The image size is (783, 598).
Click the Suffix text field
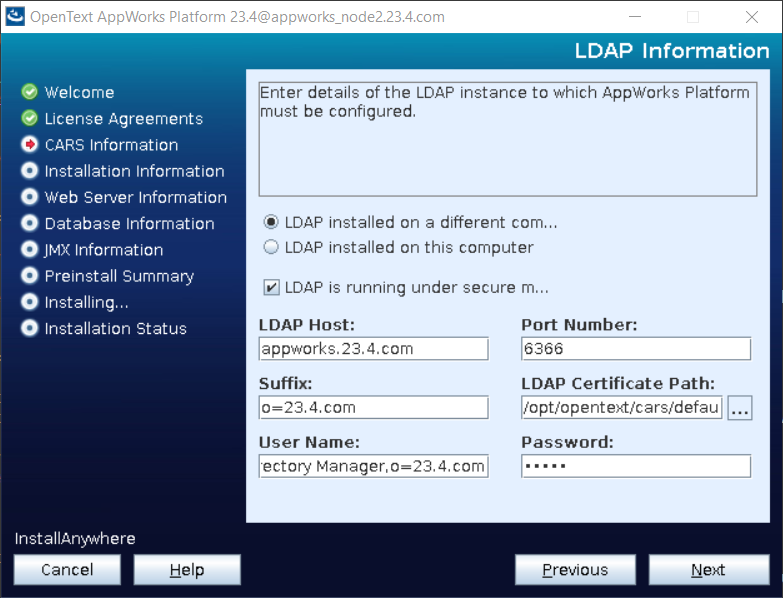(373, 408)
